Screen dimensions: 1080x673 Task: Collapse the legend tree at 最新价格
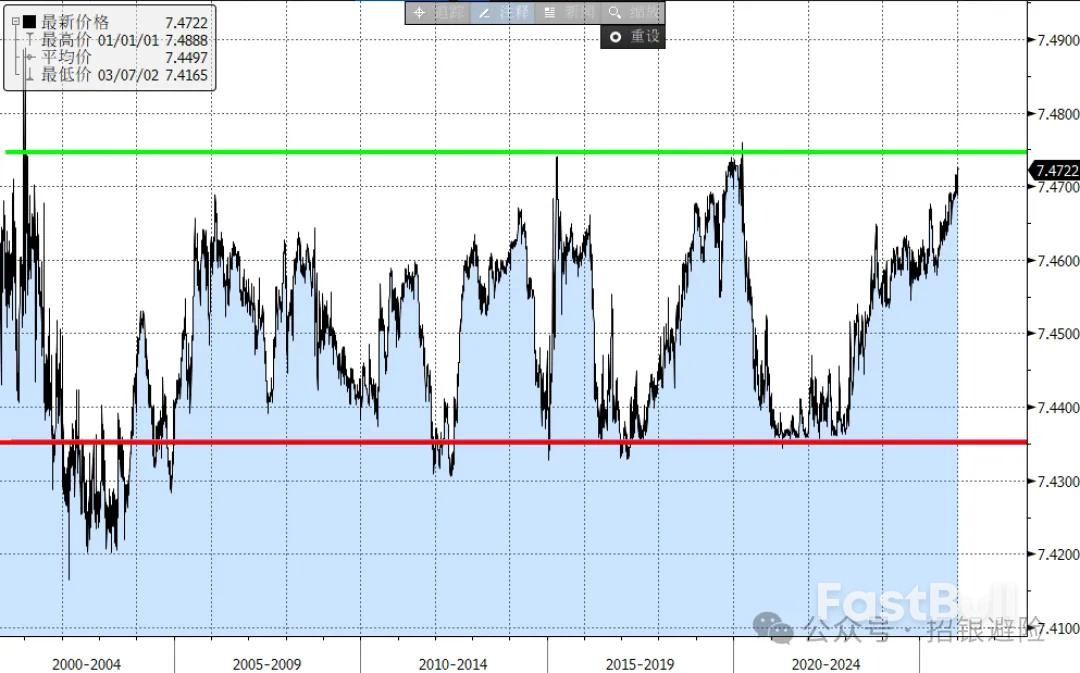point(15,21)
